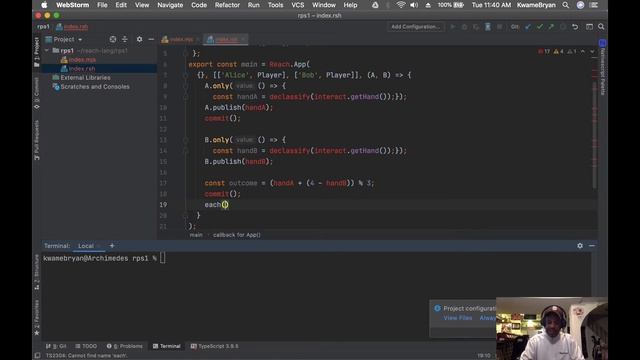Viewport: 640px width, 360px height.
Task: Toggle the Project tool window side tab
Action: tap(37, 52)
